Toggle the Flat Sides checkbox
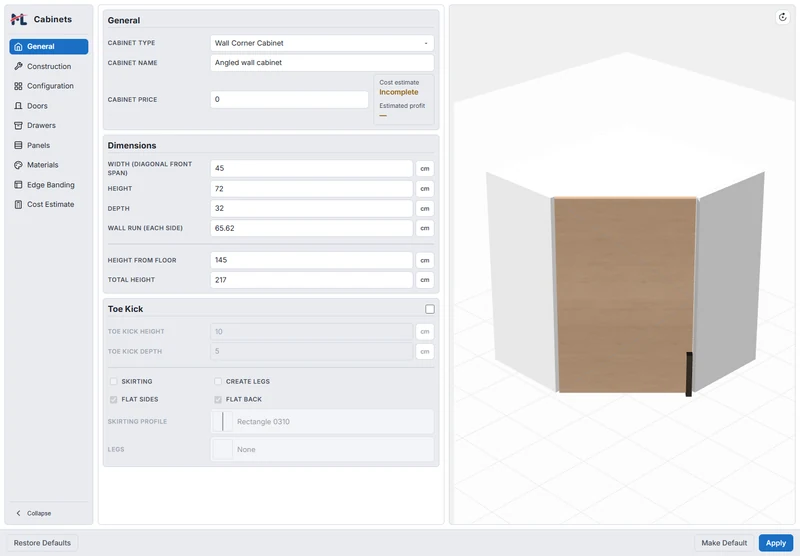Image resolution: width=800 pixels, height=556 pixels. pyautogui.click(x=113, y=399)
